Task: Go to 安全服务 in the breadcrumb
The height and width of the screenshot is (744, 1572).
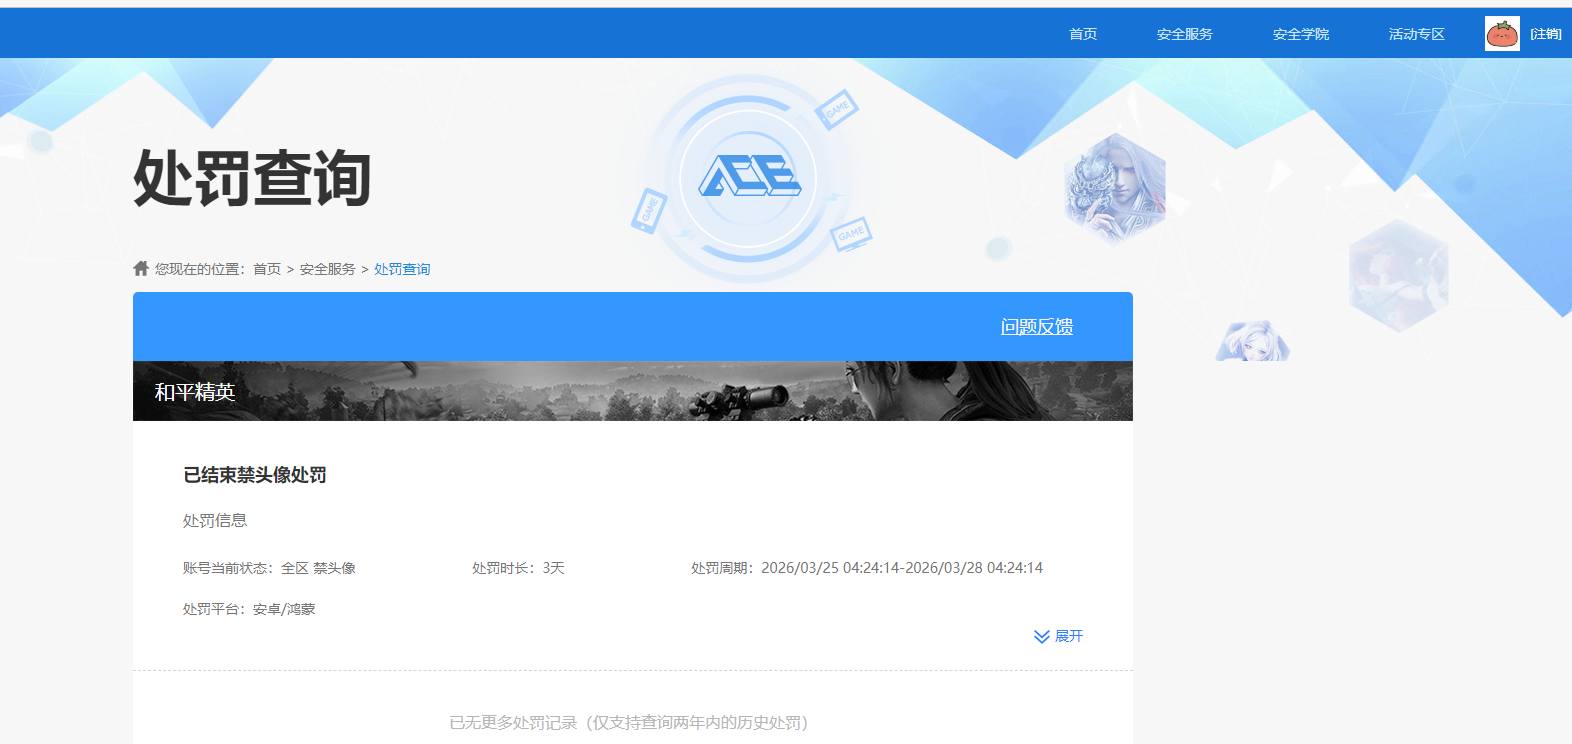Action: [328, 269]
